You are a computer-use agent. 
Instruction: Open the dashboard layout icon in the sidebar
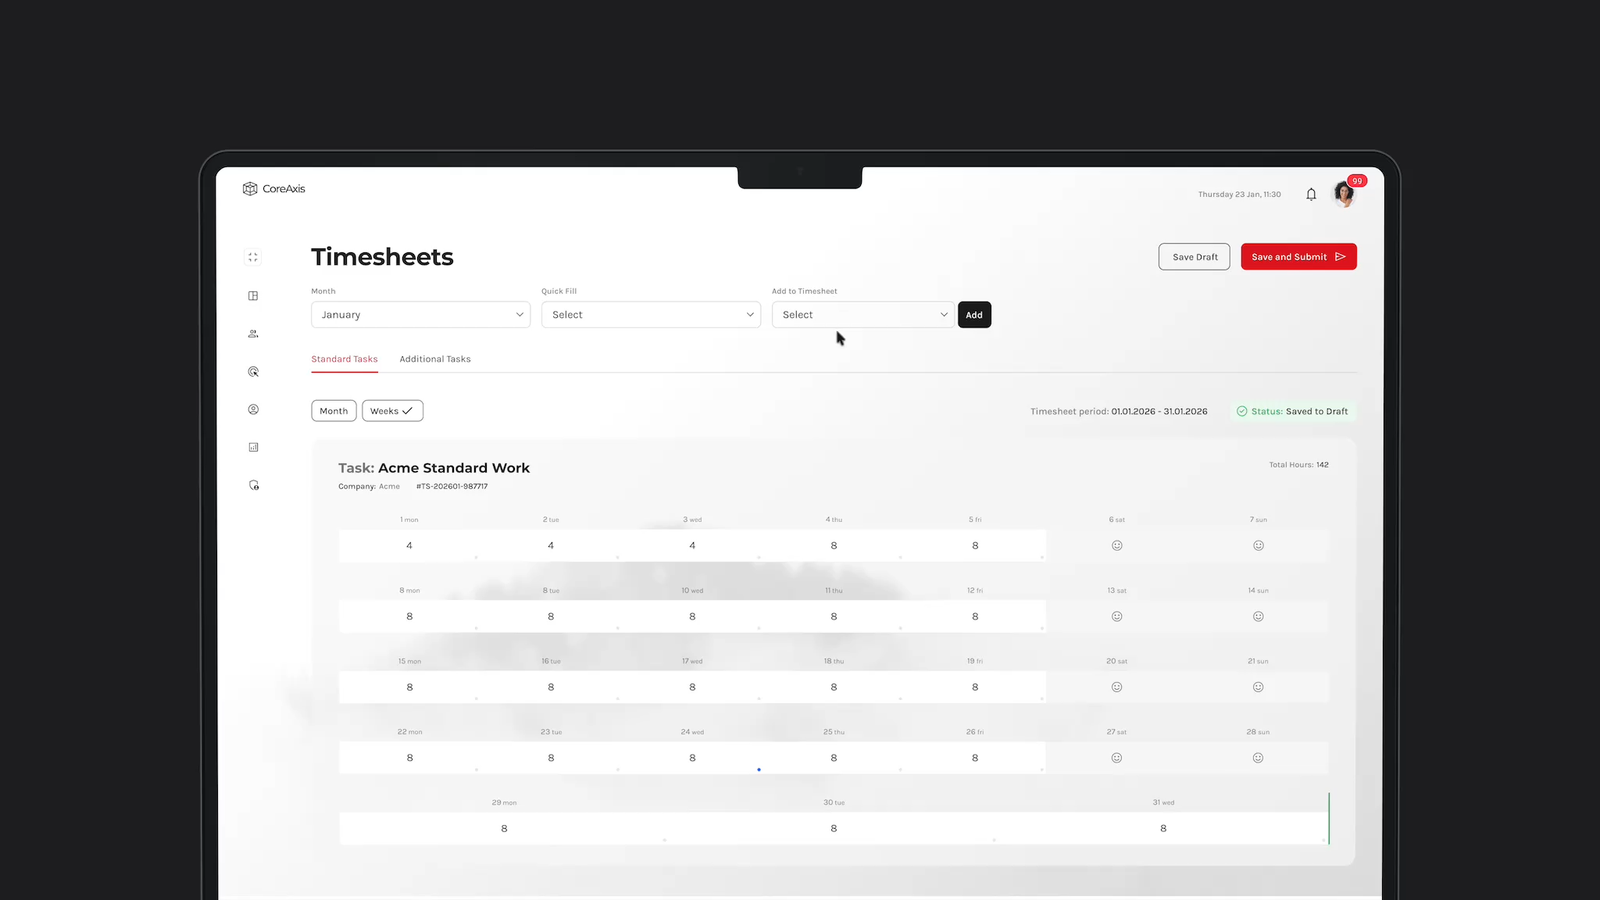coord(252,295)
